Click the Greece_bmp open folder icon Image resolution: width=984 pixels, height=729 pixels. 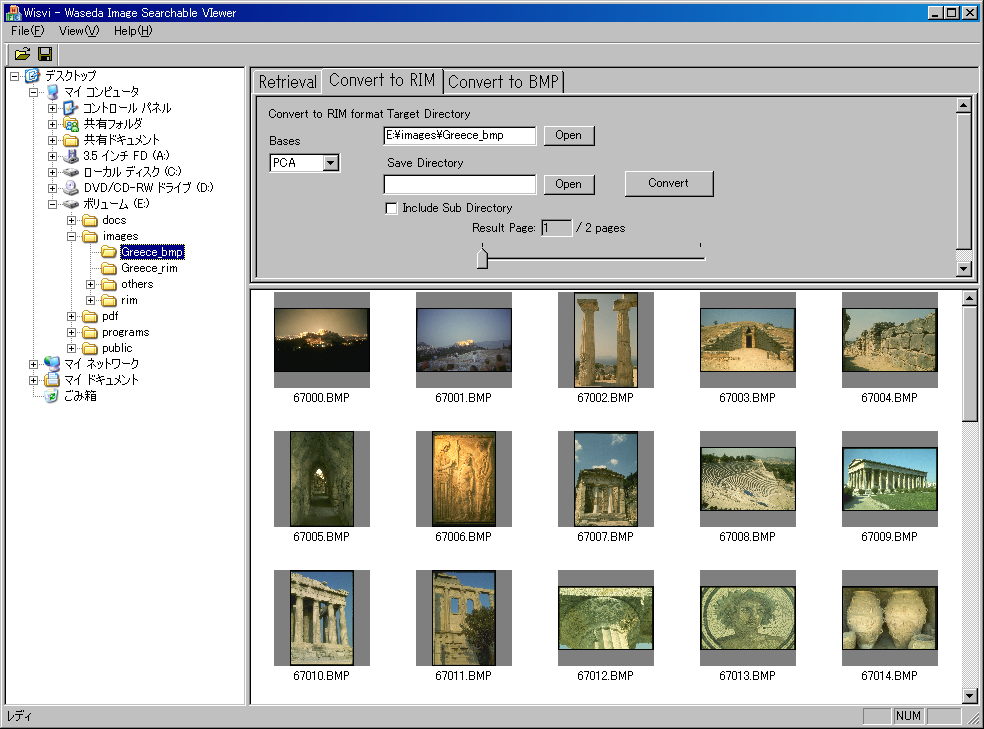click(109, 252)
